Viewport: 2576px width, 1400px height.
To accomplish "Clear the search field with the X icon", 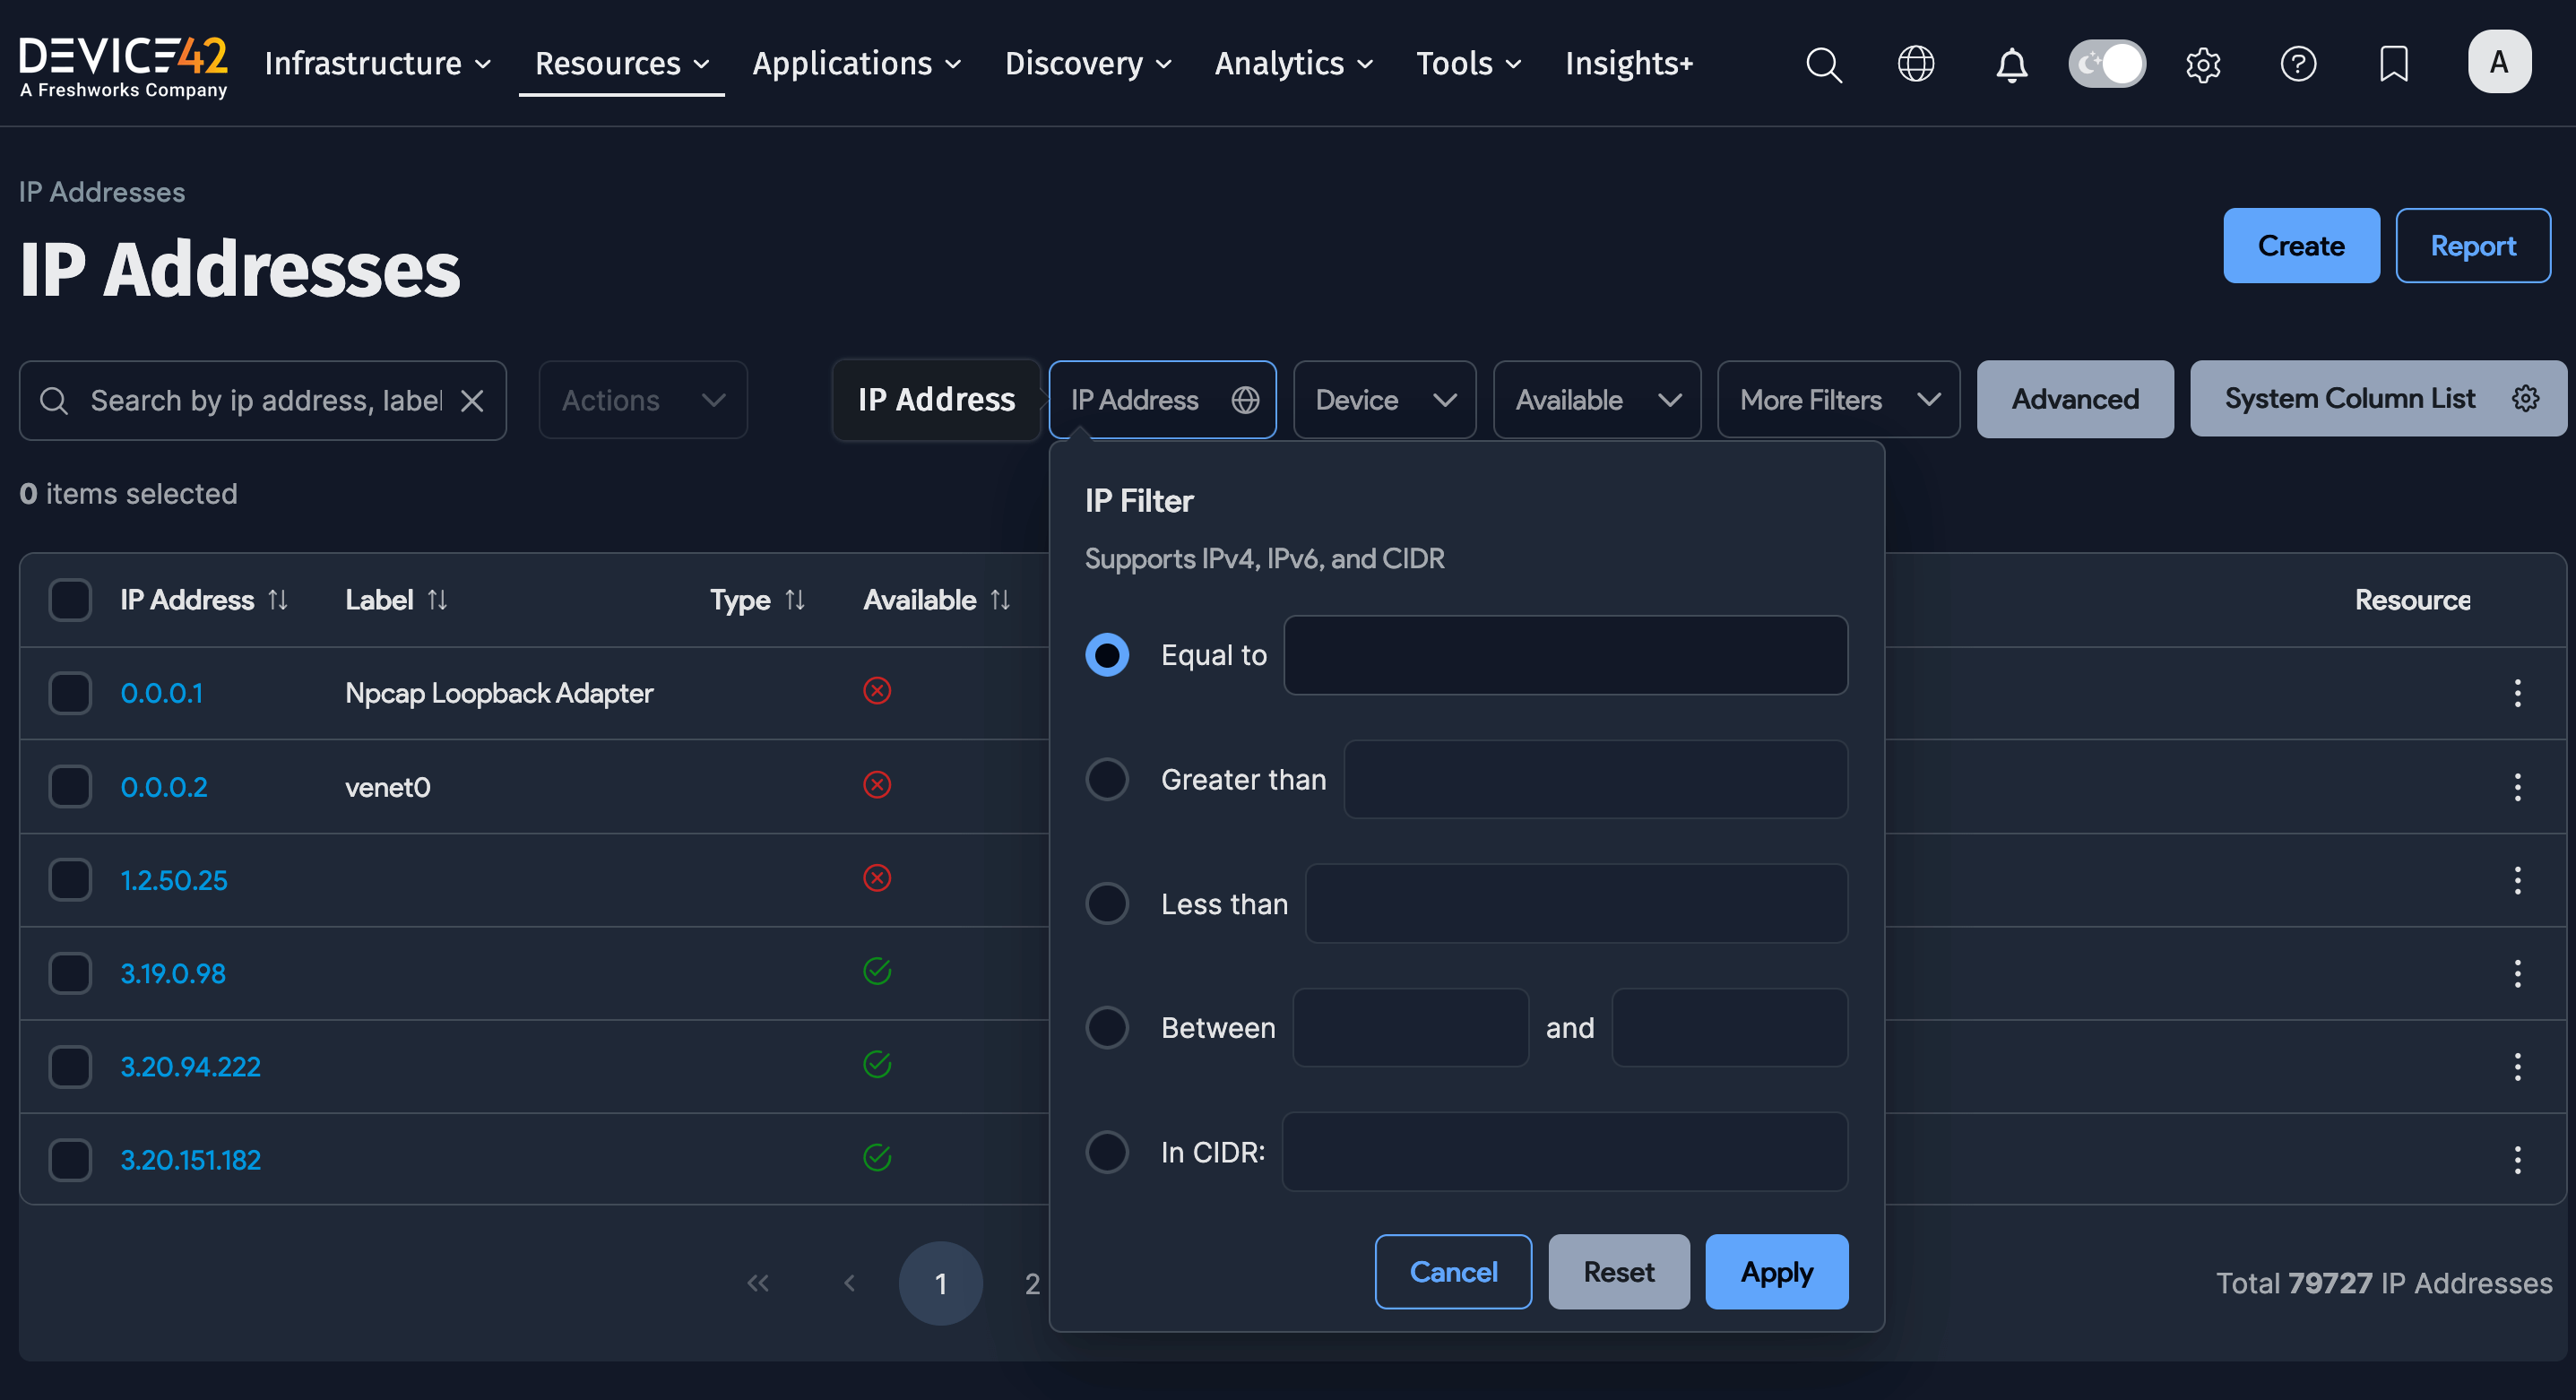I will click(472, 400).
